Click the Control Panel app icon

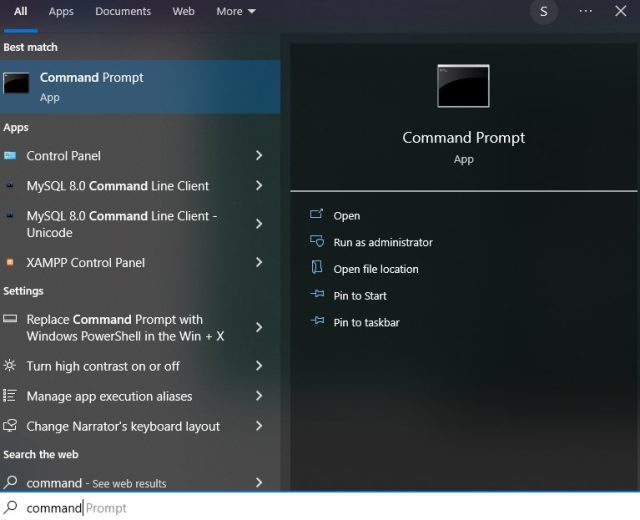tap(10, 156)
